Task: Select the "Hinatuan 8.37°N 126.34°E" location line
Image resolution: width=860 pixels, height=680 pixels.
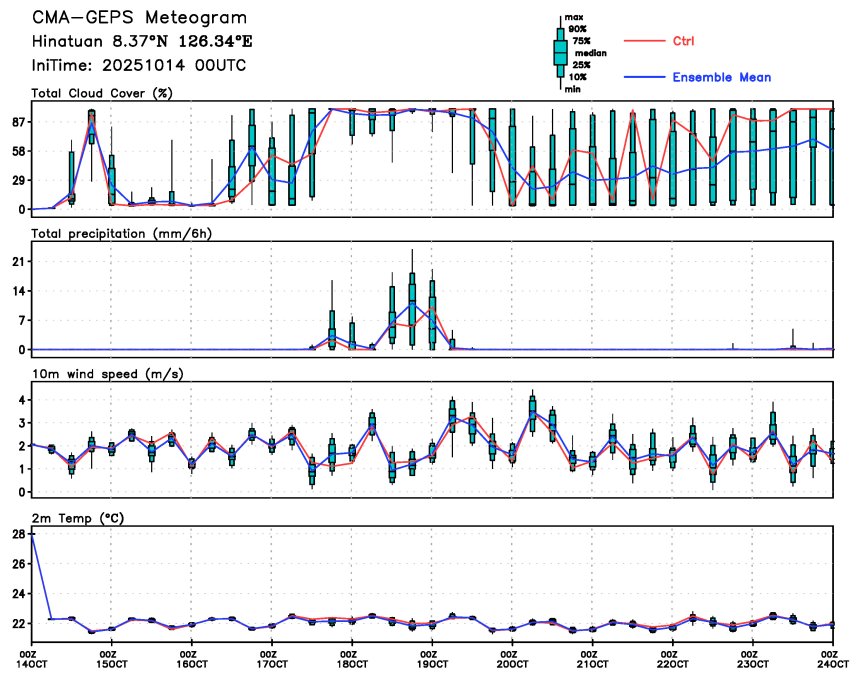Action: (142, 42)
